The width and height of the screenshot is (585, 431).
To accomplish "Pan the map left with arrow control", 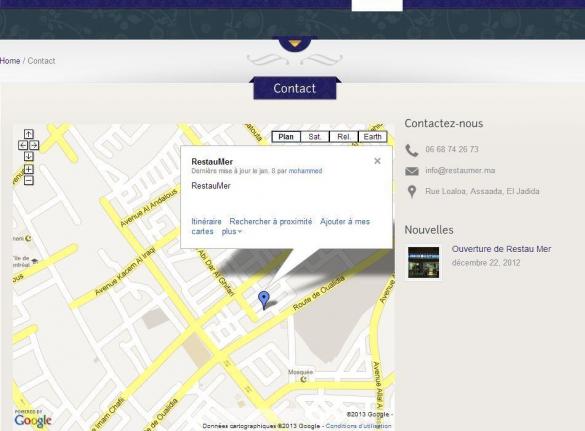I will [x=23, y=145].
